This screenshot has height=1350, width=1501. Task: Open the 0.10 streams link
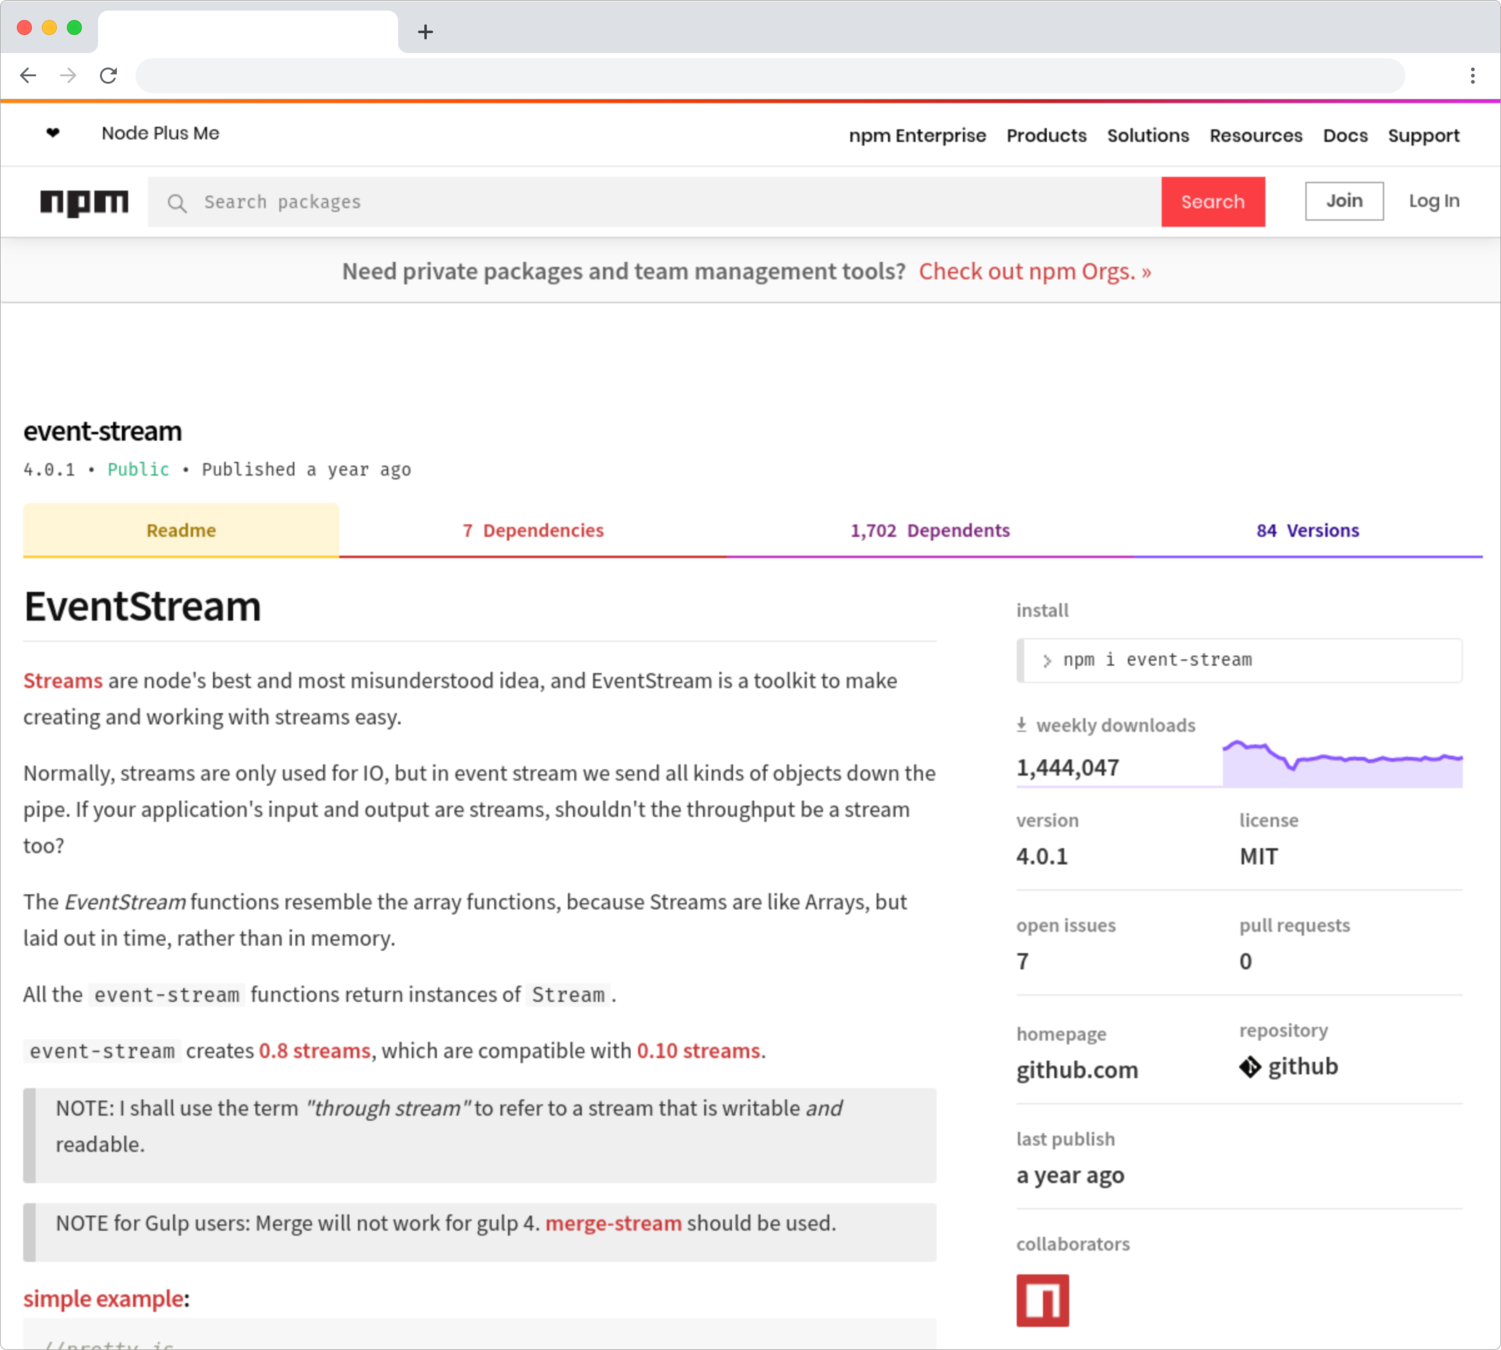click(x=699, y=1051)
